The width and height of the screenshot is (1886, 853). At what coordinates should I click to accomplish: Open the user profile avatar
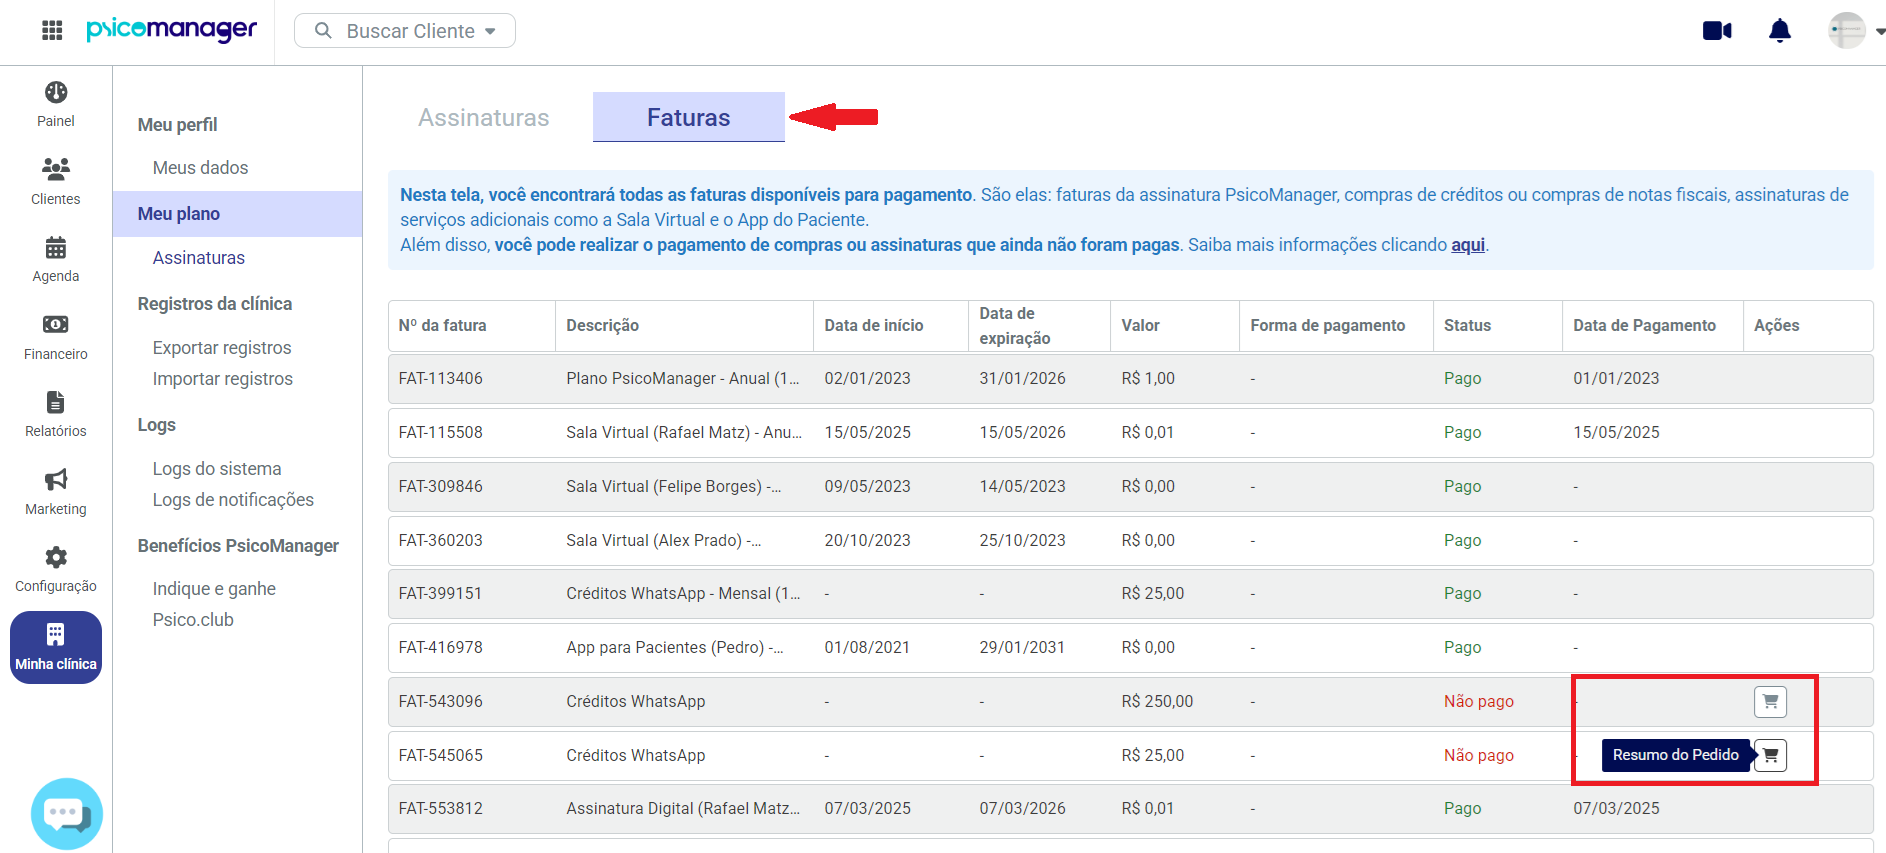pos(1846,31)
